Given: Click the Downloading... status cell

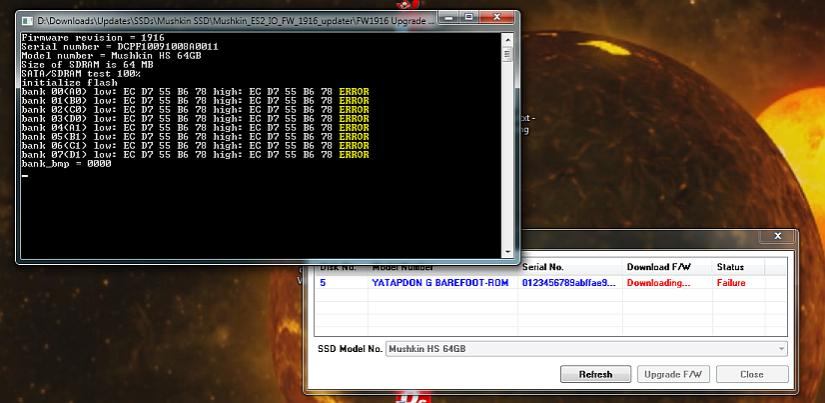Looking at the screenshot, I should point(658,283).
